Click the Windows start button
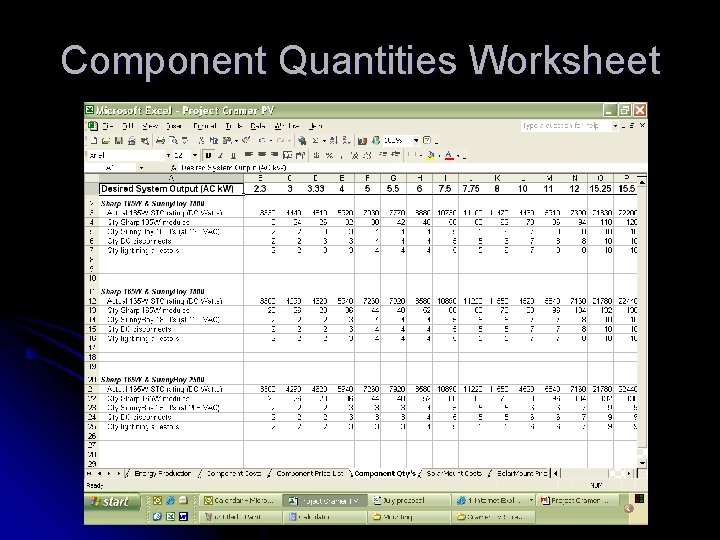Viewport: 720px width, 540px height. click(112, 502)
